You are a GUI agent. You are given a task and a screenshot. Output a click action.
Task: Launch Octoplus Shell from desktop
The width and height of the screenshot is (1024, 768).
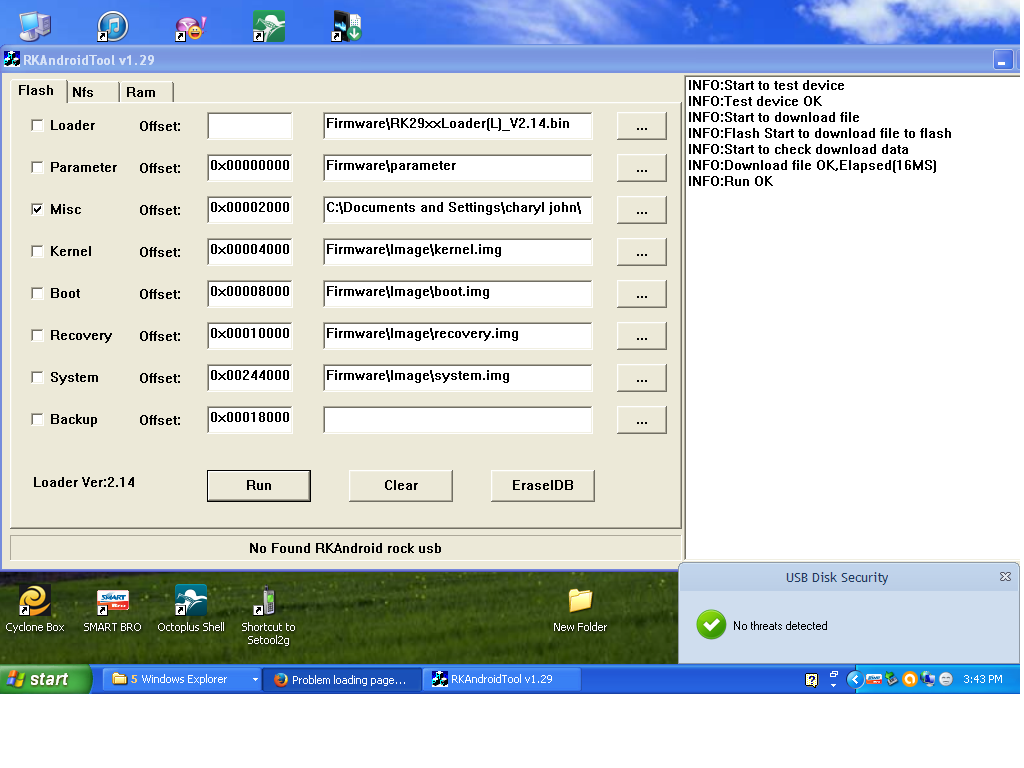(191, 602)
